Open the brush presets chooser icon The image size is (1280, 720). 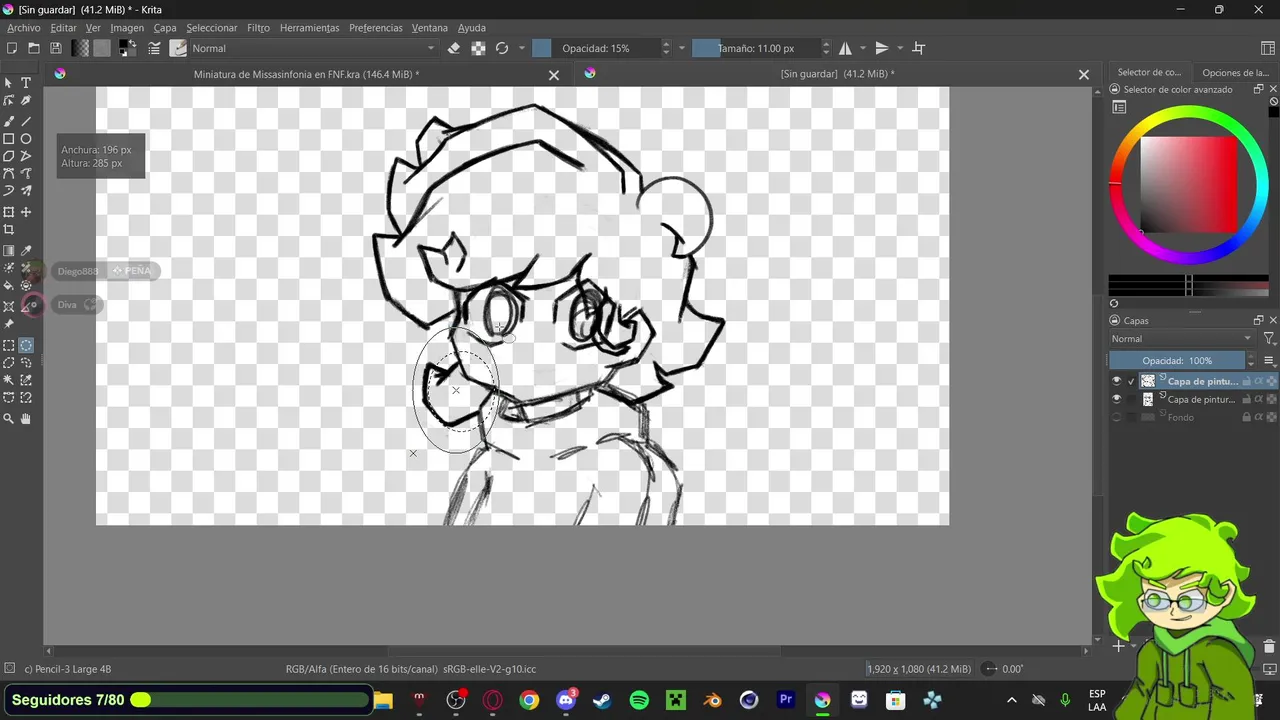tap(178, 48)
